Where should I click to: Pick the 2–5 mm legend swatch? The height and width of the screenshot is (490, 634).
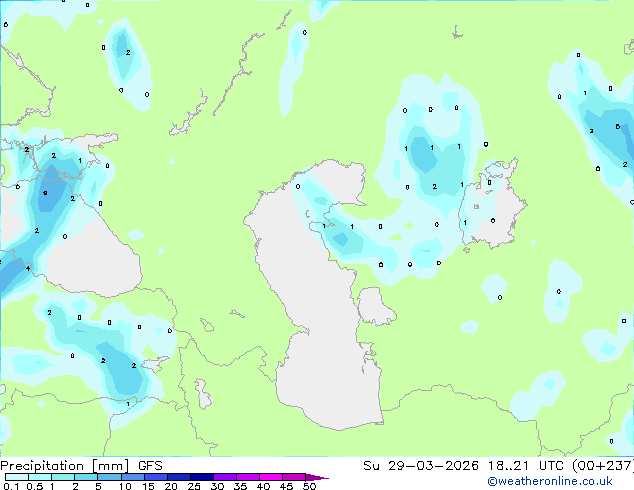(86, 477)
